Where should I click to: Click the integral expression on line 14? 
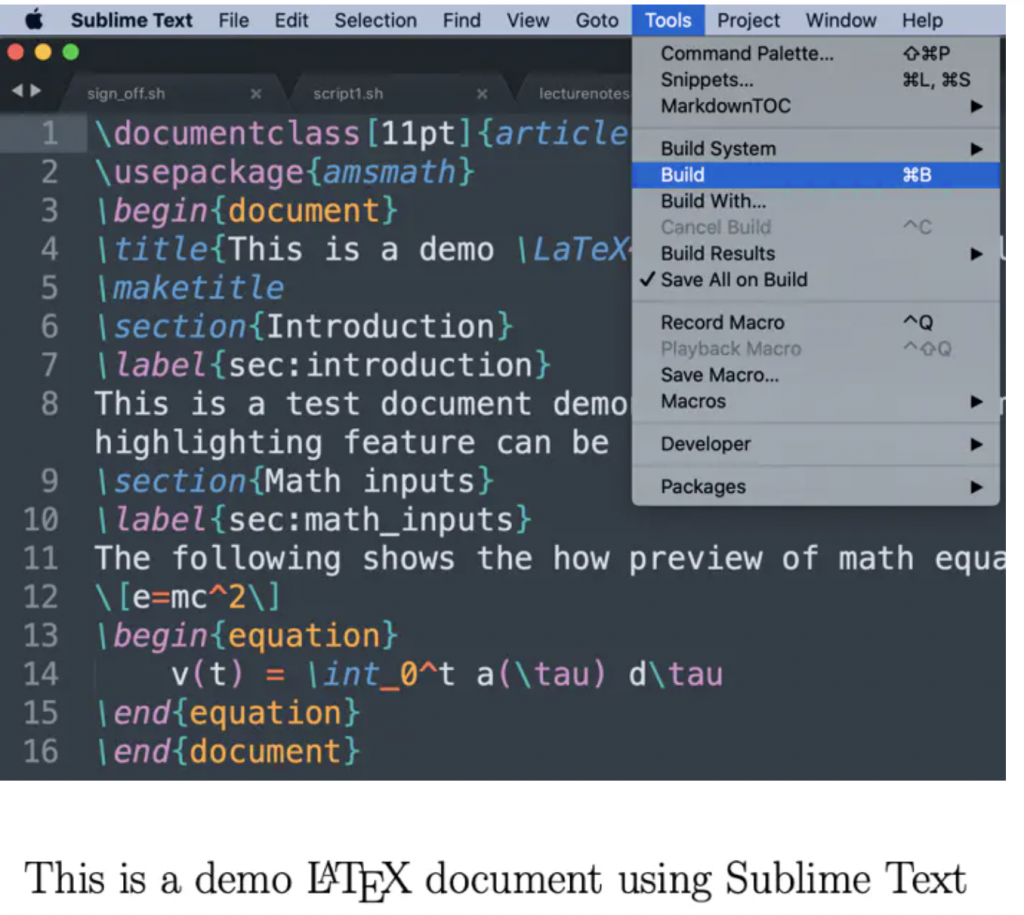click(x=447, y=674)
